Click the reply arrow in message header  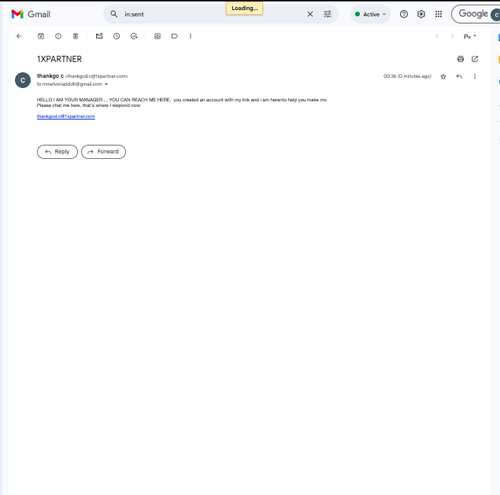(x=459, y=77)
